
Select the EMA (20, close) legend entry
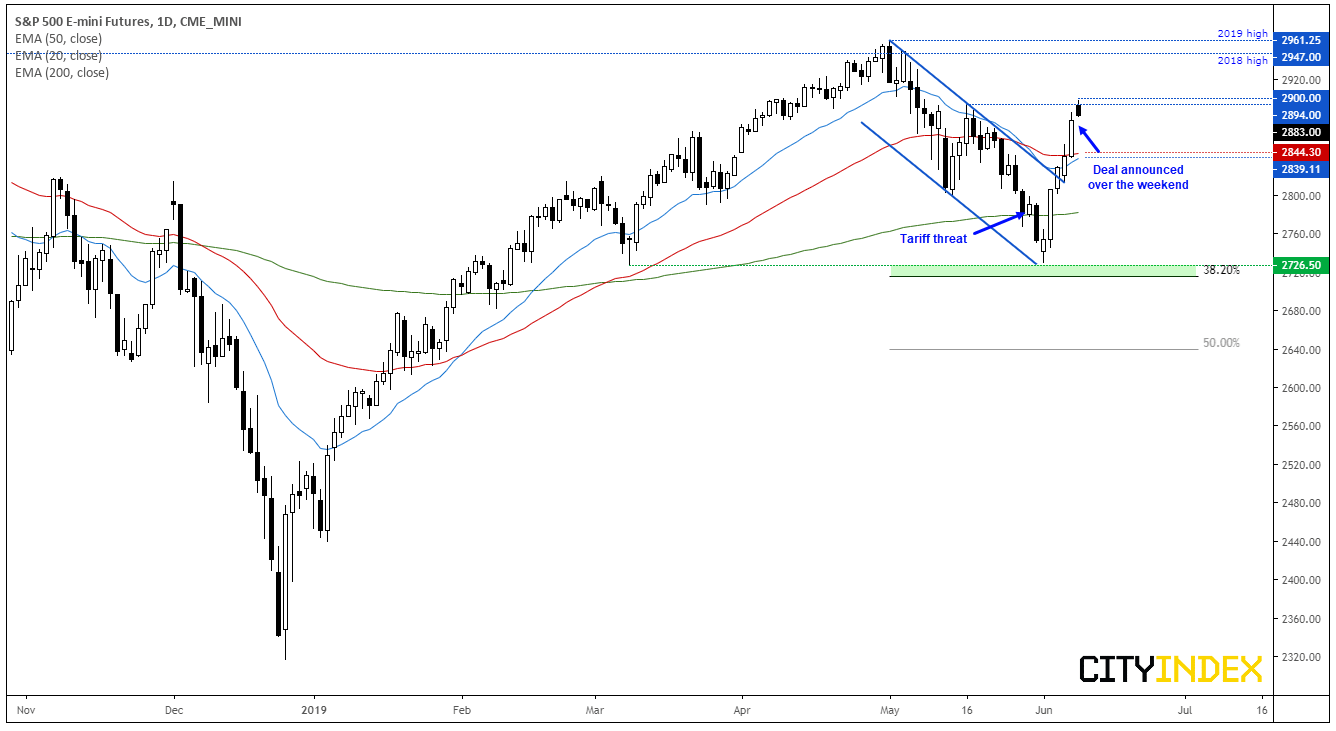point(58,56)
